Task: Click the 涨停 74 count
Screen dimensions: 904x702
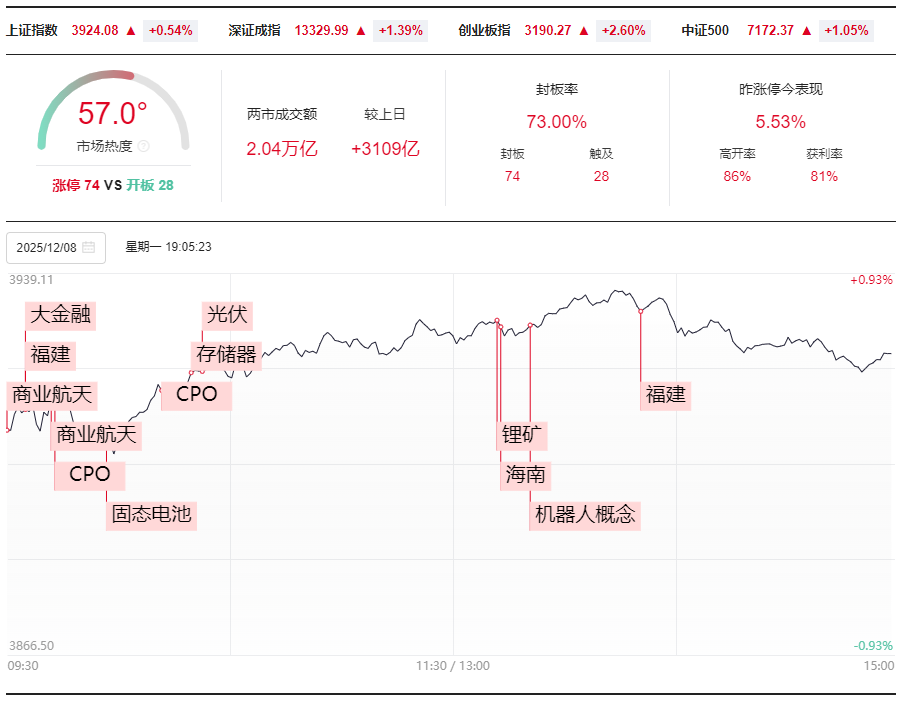Action: pyautogui.click(x=76, y=185)
